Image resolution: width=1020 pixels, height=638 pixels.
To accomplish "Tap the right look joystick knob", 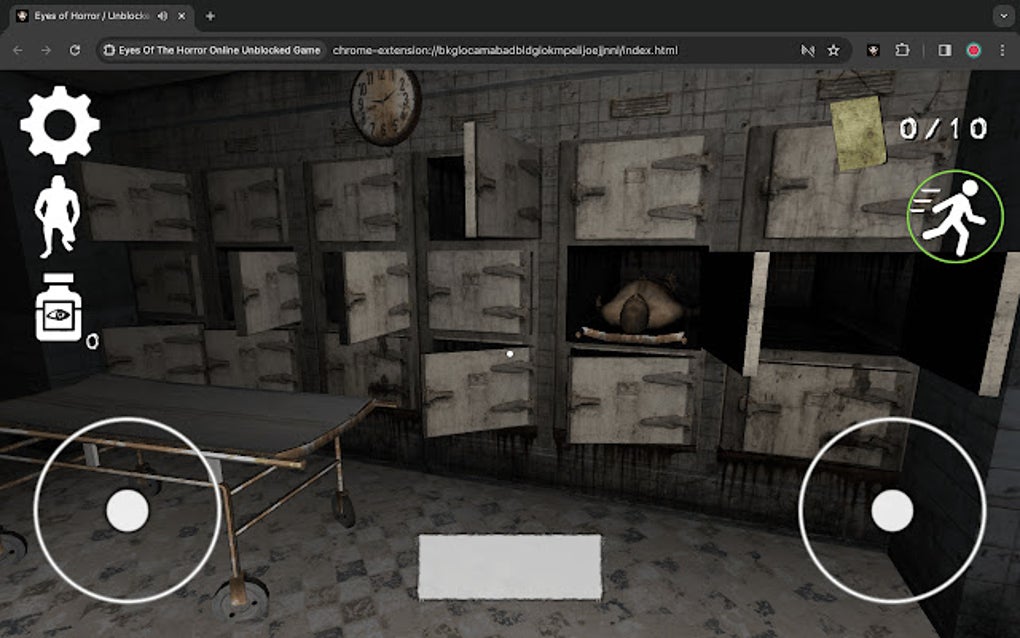I will [x=892, y=511].
